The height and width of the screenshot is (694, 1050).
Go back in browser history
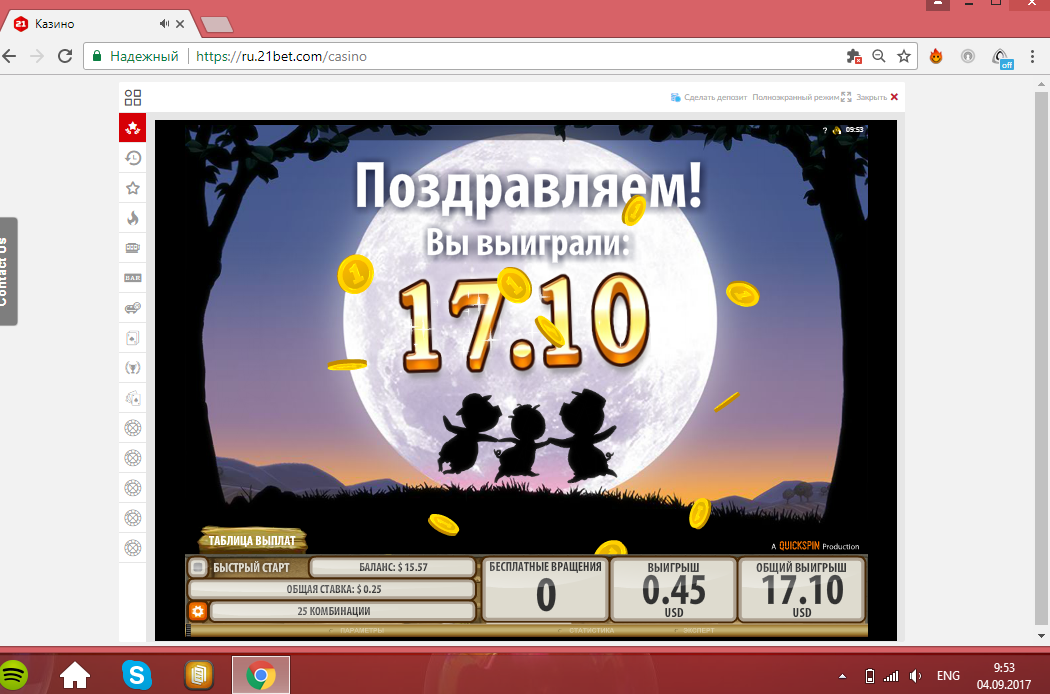tap(10, 56)
